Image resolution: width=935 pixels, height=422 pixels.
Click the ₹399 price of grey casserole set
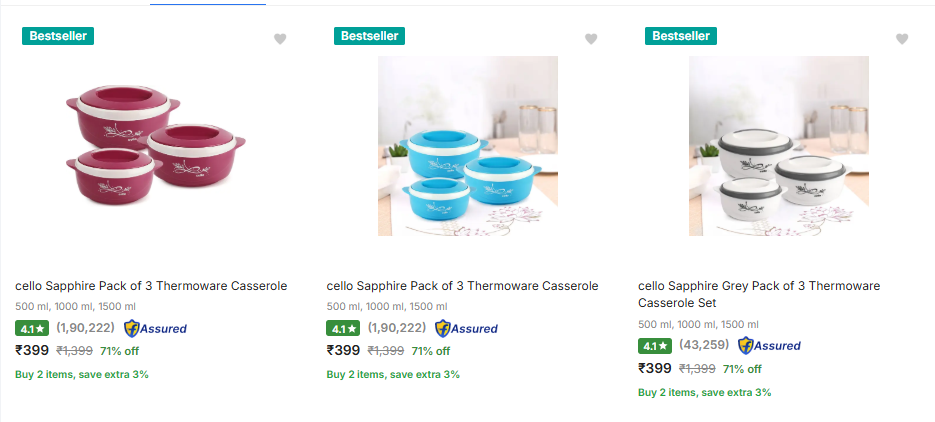654,368
